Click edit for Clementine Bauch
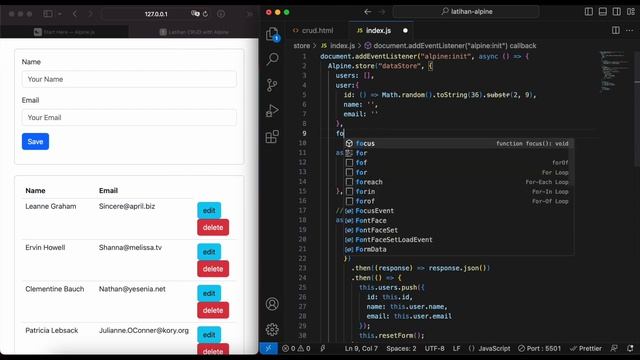This screenshot has width=640, height=360. (x=209, y=293)
